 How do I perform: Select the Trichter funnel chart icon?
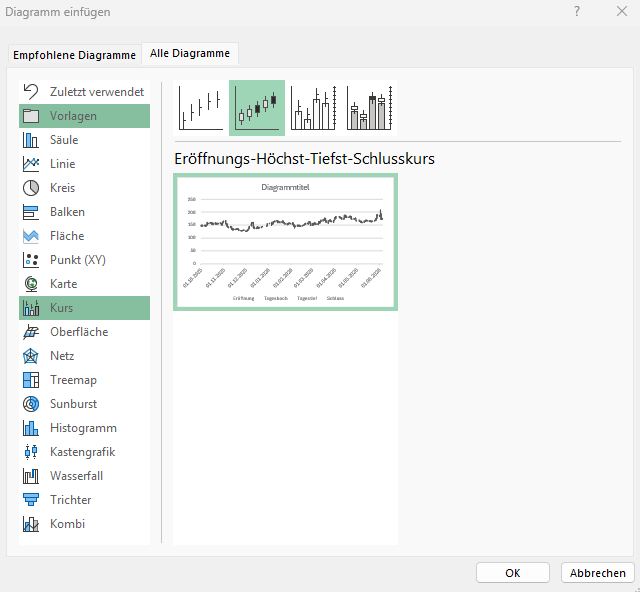pos(31,500)
